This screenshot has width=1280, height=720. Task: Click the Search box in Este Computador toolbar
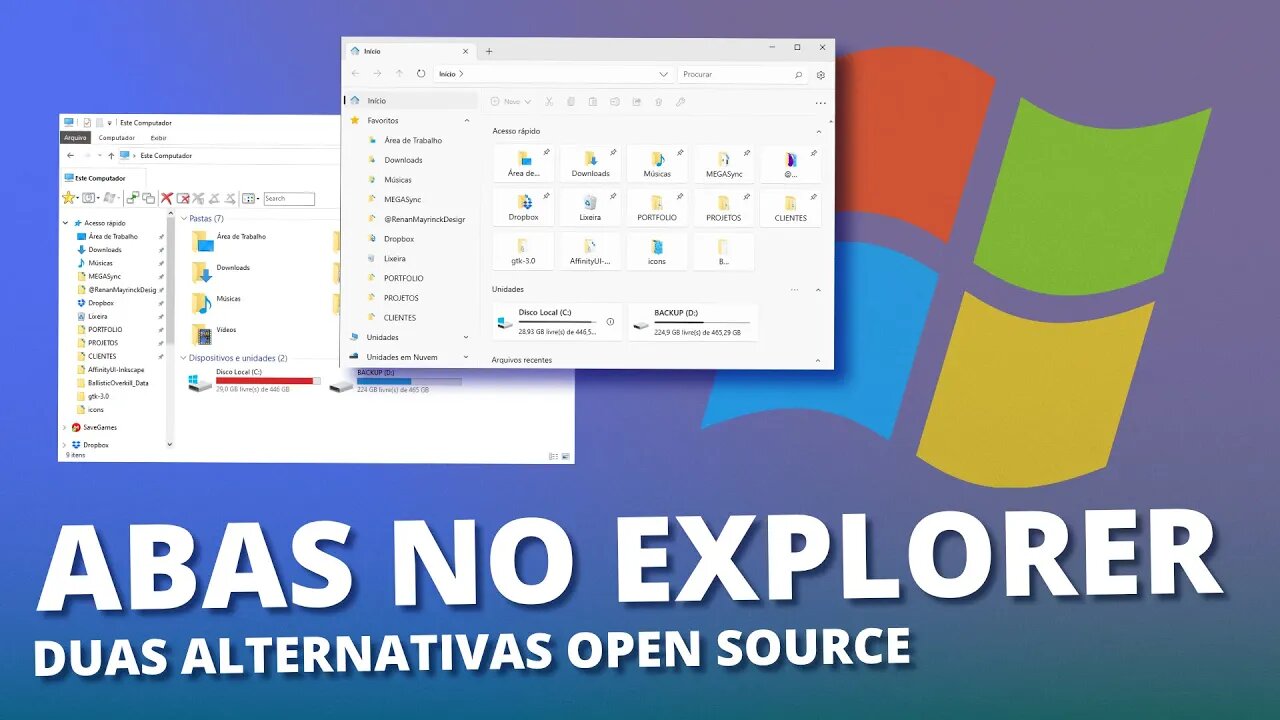coord(288,199)
